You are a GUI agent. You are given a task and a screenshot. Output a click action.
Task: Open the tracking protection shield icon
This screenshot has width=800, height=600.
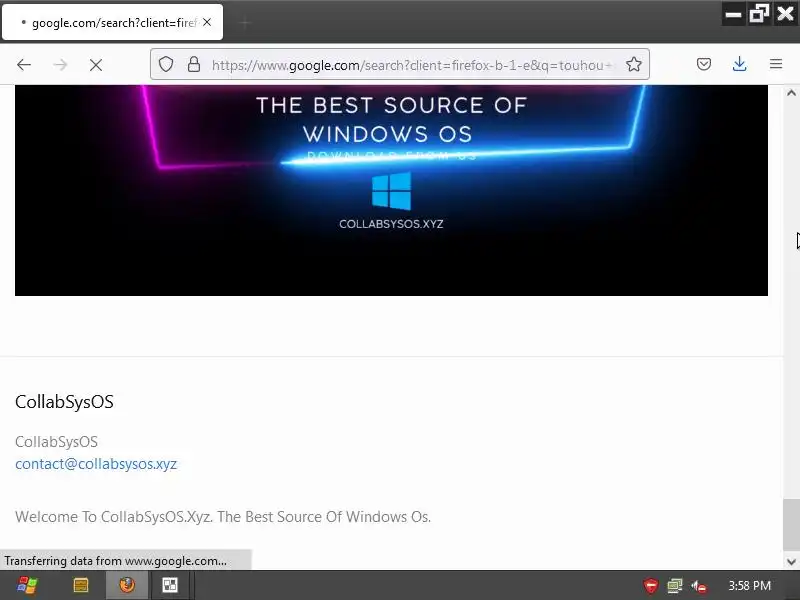(166, 64)
